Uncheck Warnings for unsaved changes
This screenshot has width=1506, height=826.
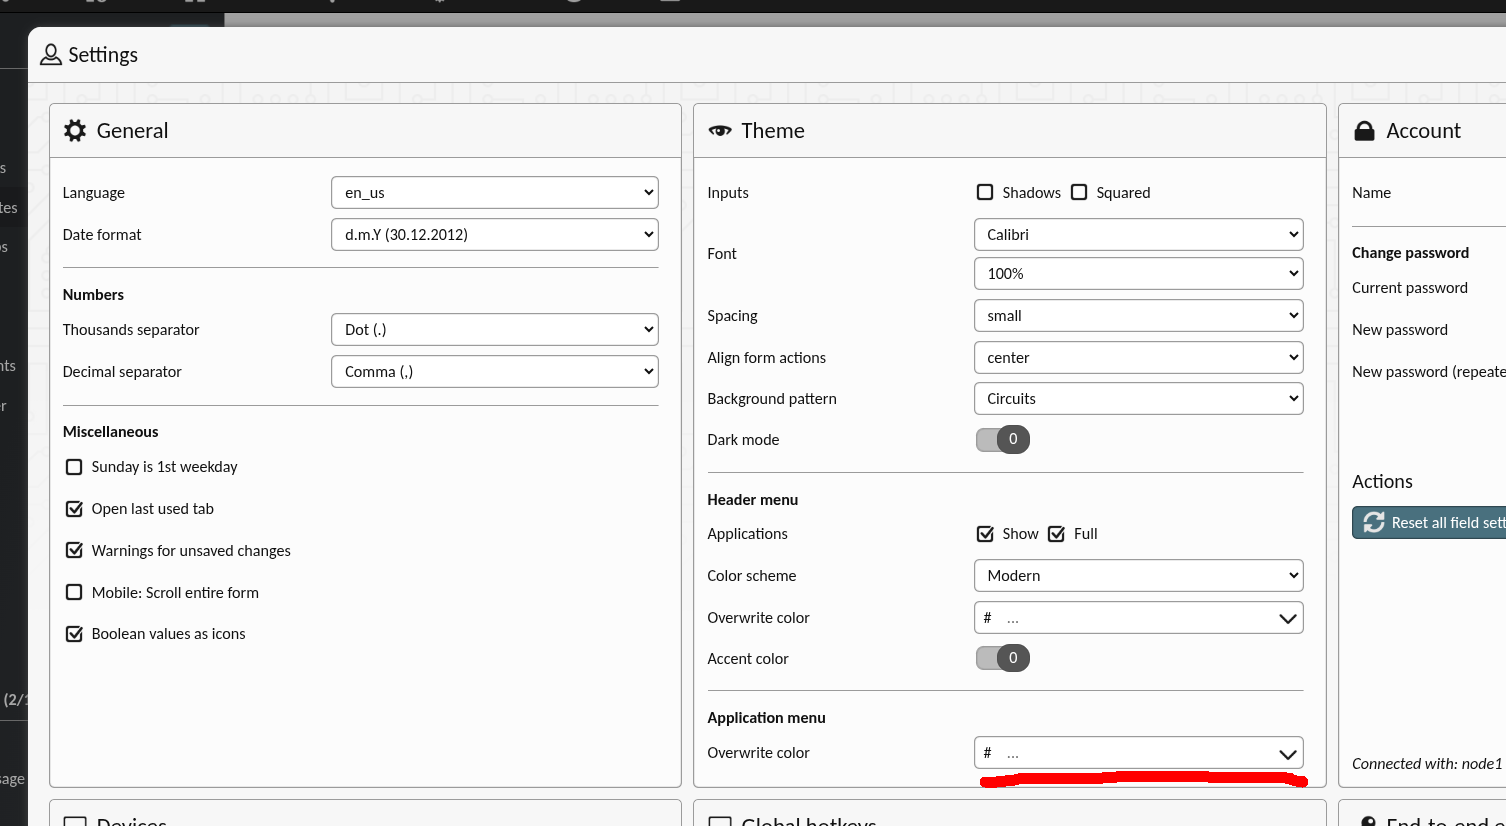[74, 551]
